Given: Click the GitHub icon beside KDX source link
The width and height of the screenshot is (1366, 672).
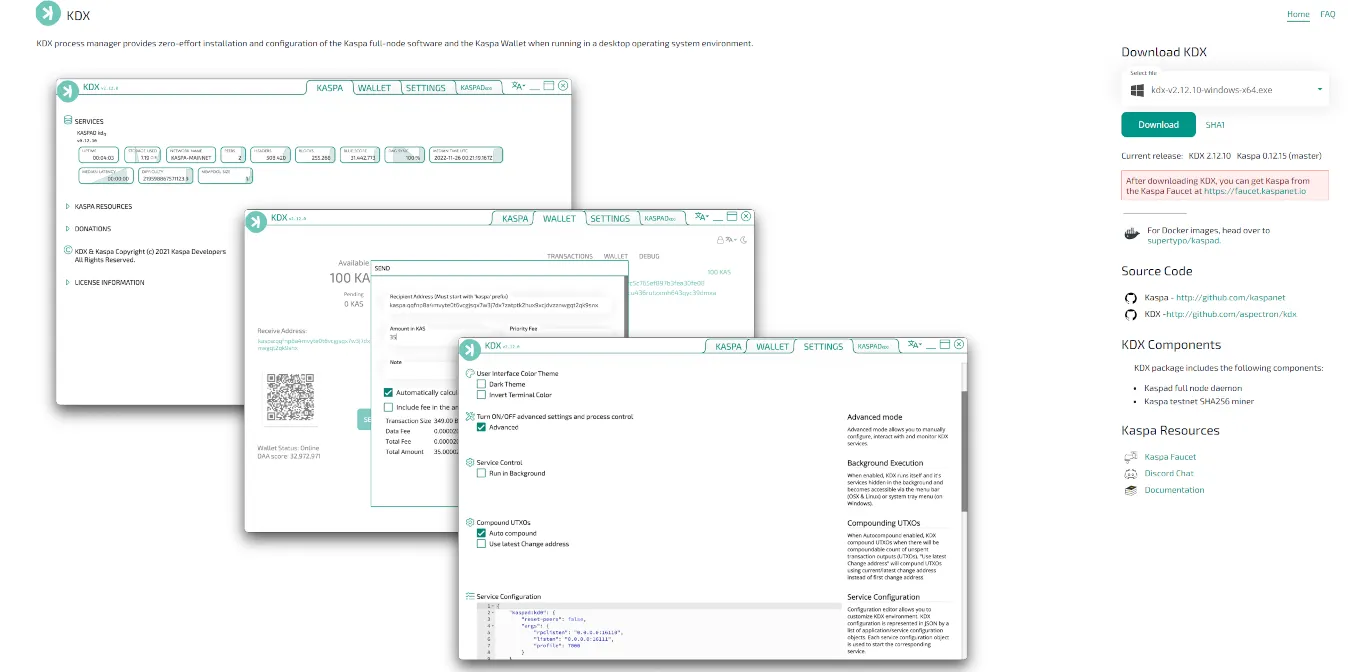Looking at the screenshot, I should pyautogui.click(x=1131, y=314).
